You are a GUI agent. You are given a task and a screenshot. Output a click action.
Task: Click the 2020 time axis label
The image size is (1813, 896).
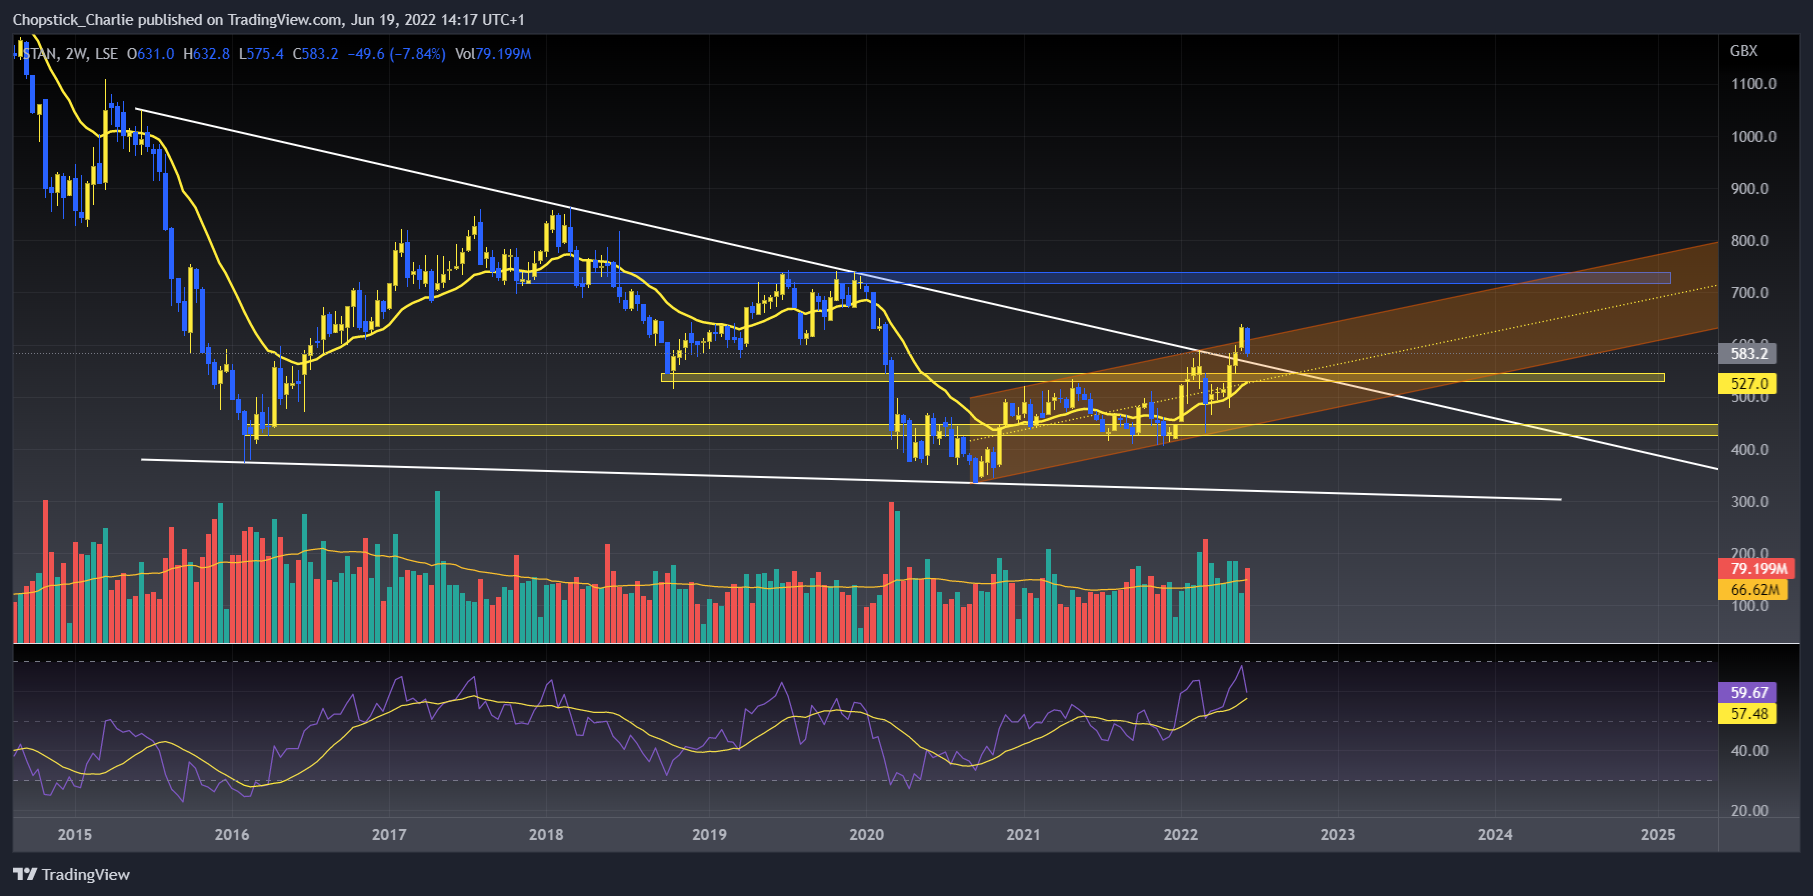point(866,834)
